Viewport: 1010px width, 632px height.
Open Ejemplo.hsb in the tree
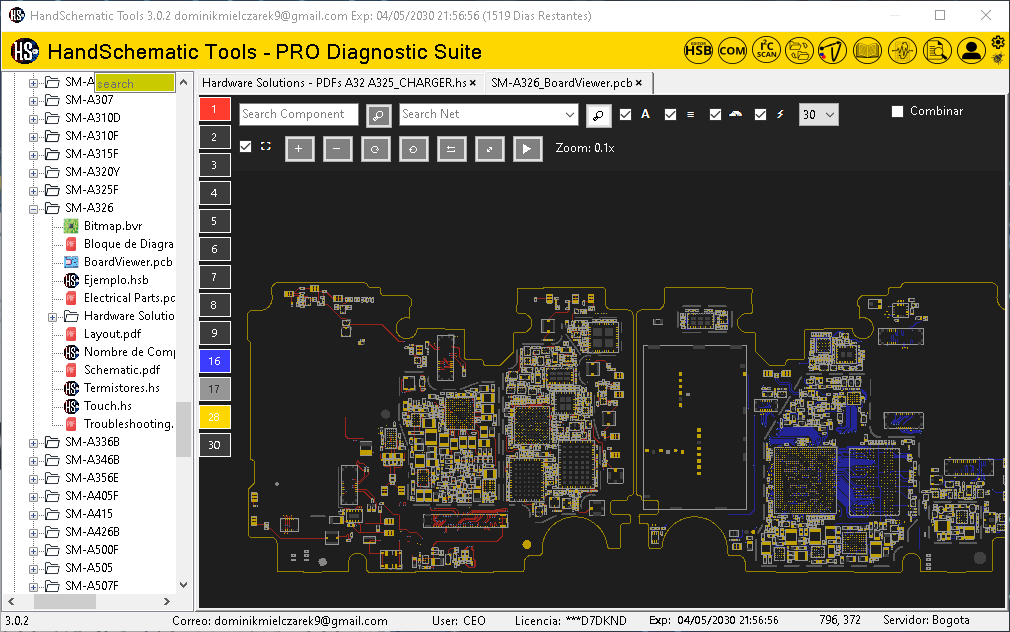click(x=116, y=280)
